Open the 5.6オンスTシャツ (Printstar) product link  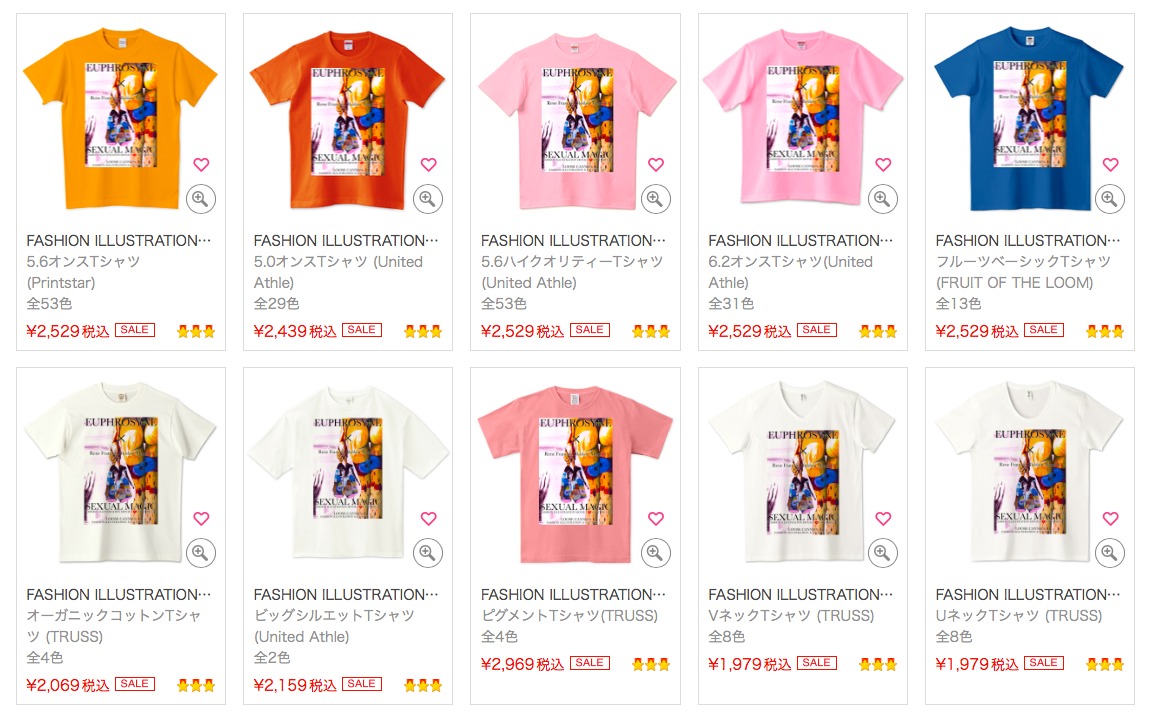click(83, 271)
